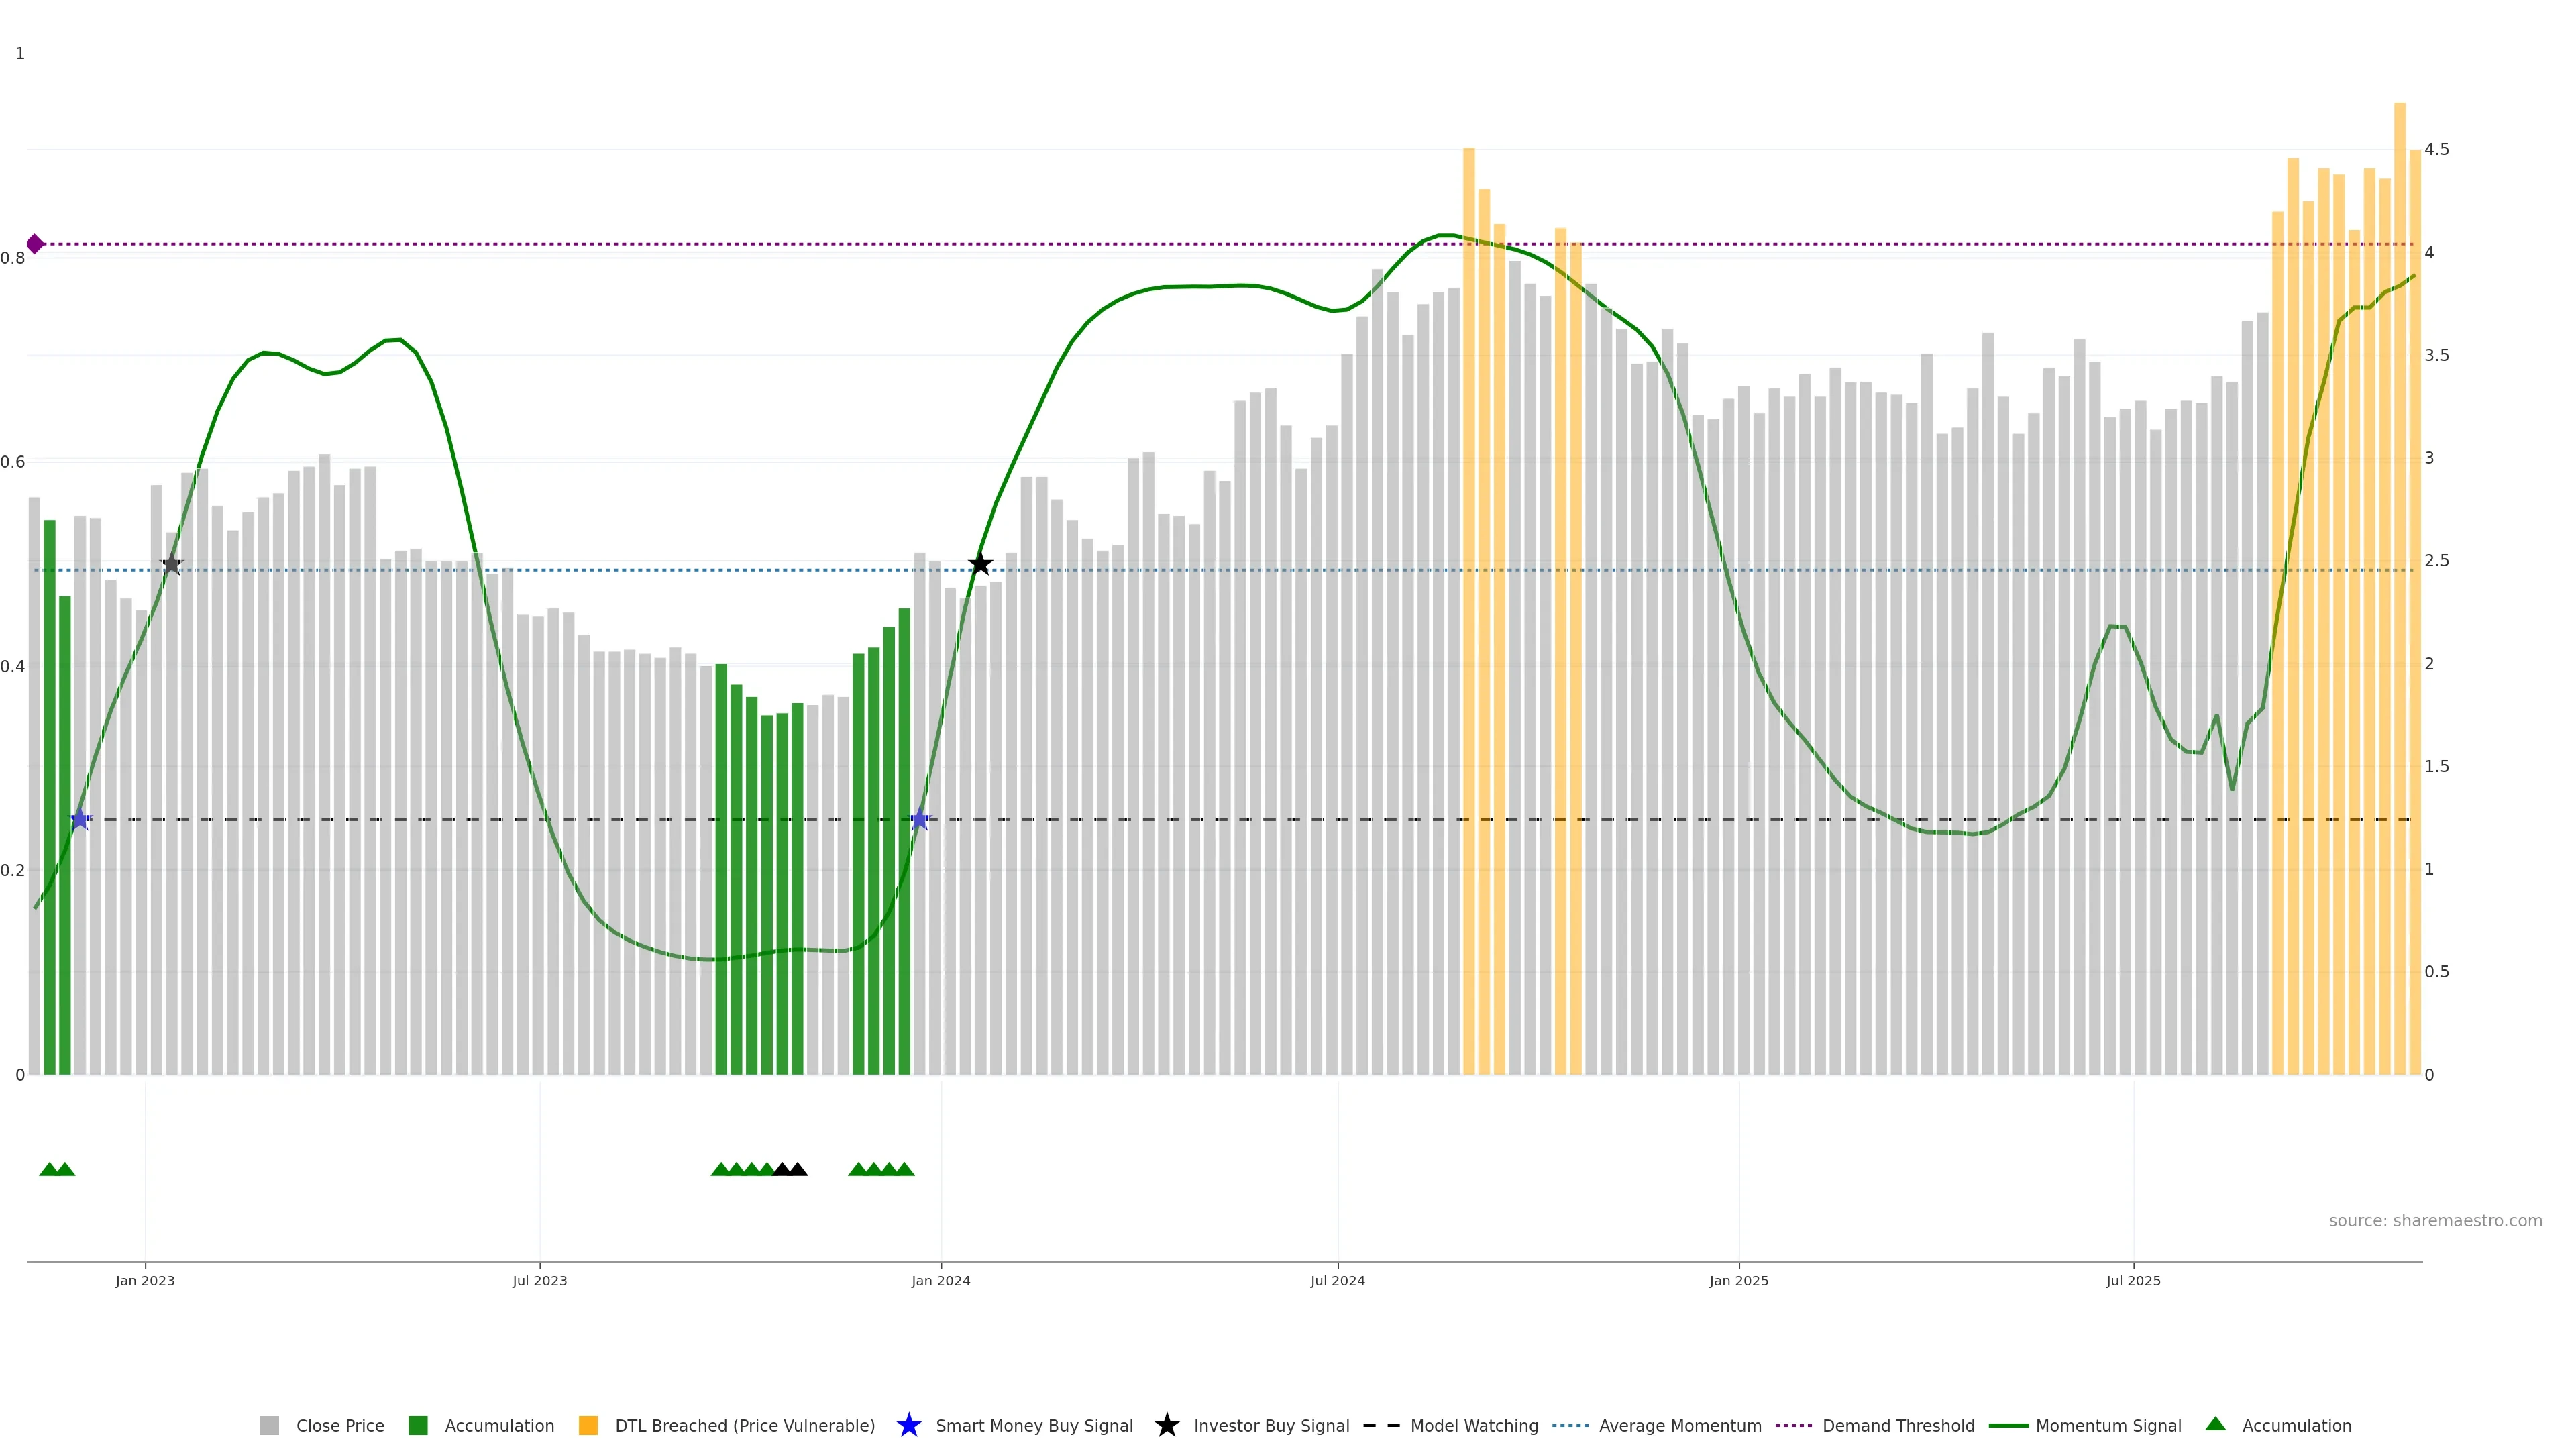
Task: Click the green triangle Accumulation legend icon
Action: pos(2215,1424)
